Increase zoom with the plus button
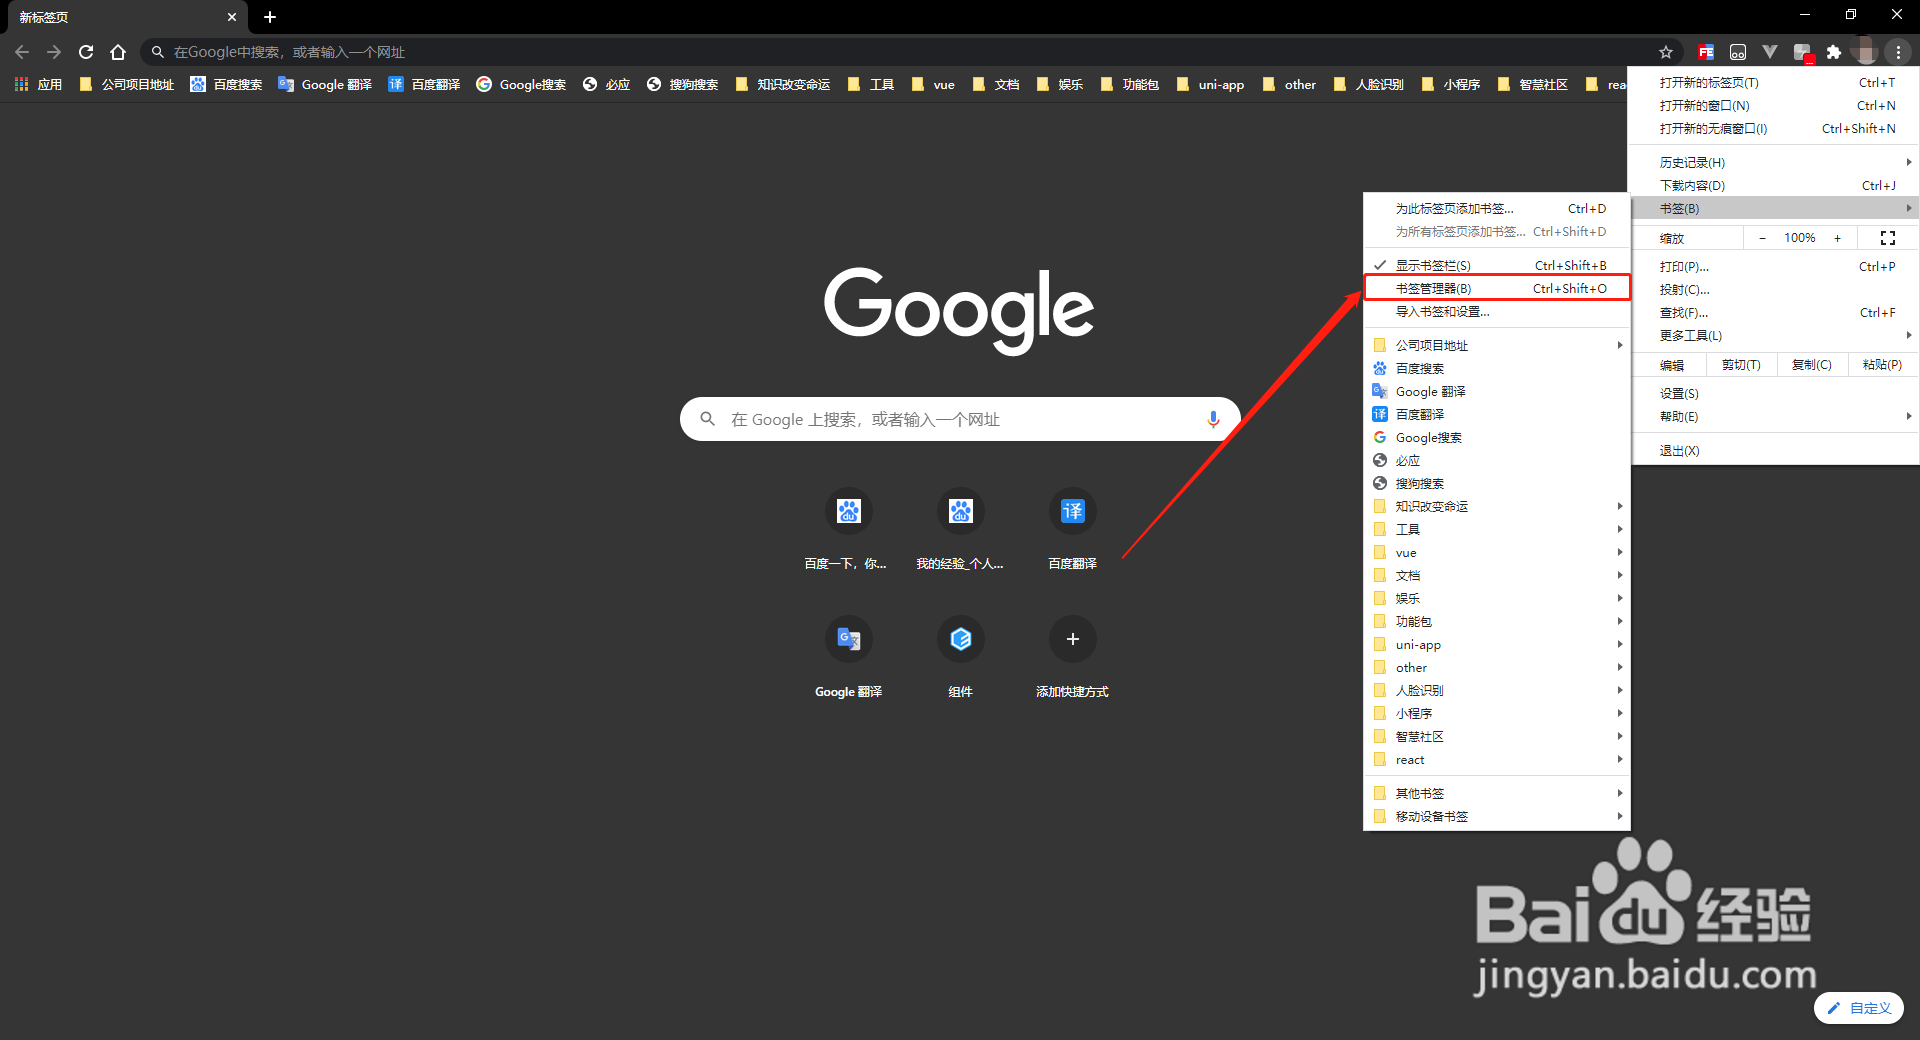Image resolution: width=1920 pixels, height=1040 pixels. [1837, 238]
